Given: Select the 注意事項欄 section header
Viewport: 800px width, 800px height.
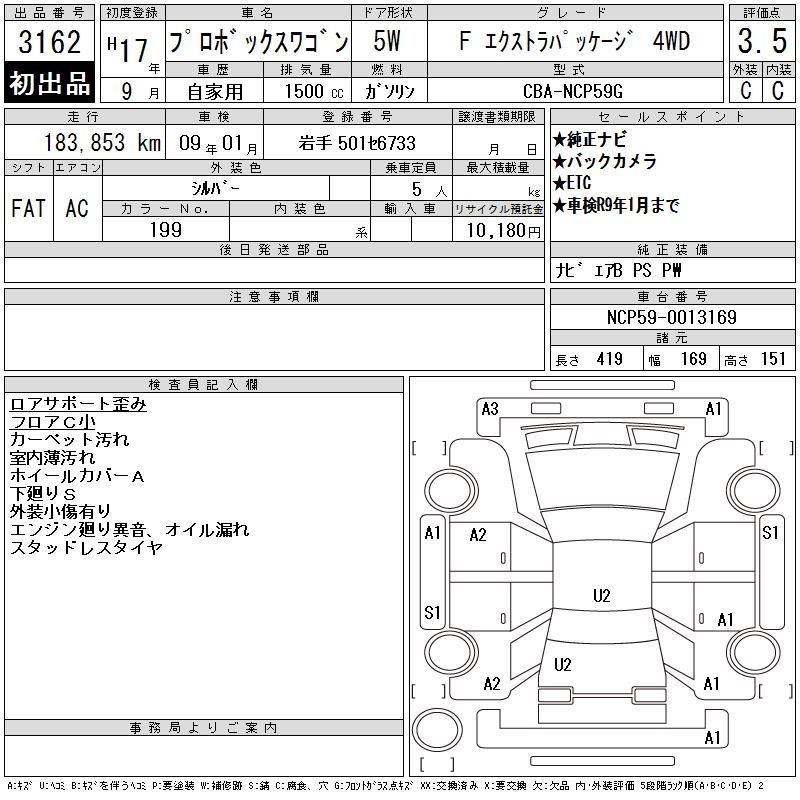Looking at the screenshot, I should (274, 297).
